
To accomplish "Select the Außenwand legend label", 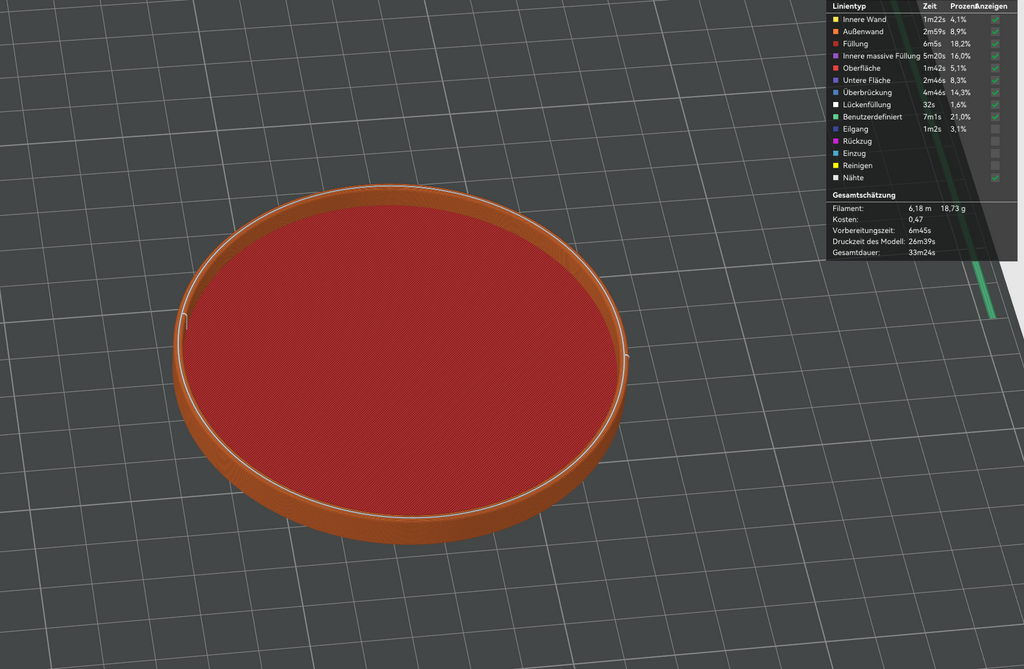I will 863,31.
